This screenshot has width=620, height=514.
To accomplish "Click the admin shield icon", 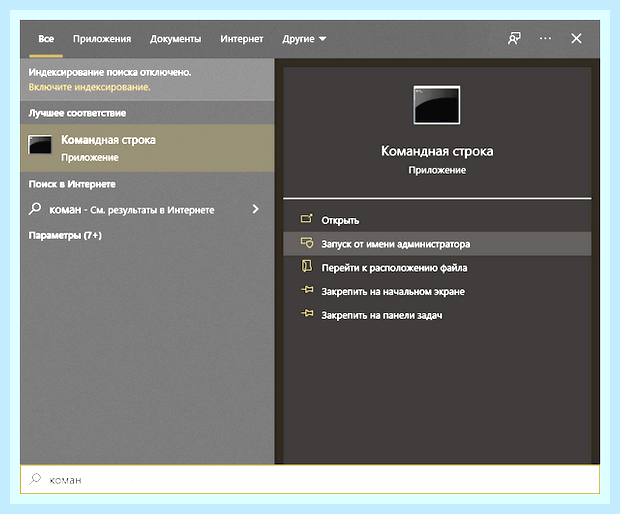I will tap(306, 242).
